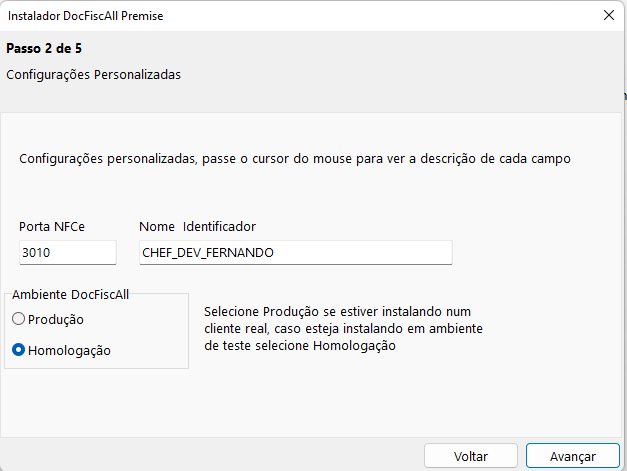Image resolution: width=627 pixels, height=471 pixels.
Task: Focus the Nome Identificador text field
Action: point(296,253)
